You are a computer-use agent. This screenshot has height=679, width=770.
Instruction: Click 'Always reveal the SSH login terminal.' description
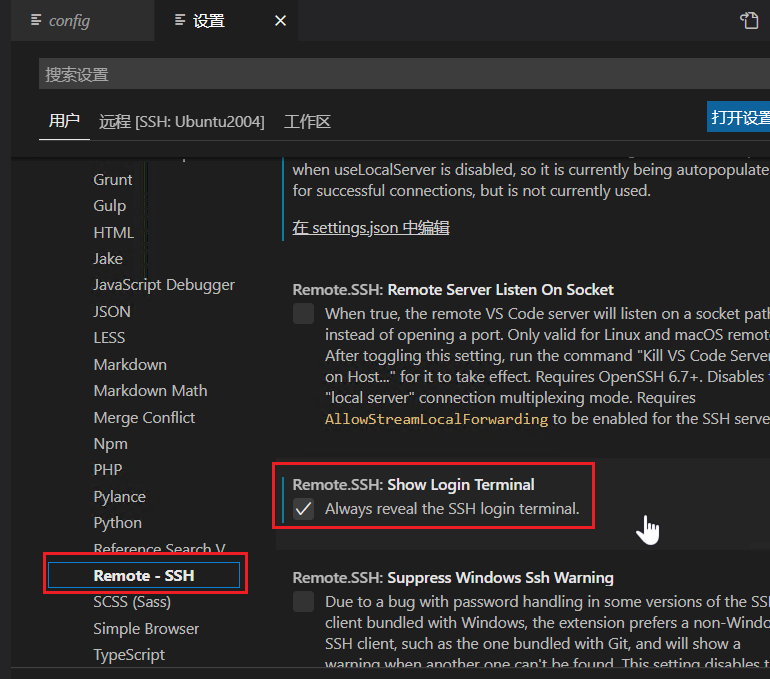[452, 509]
